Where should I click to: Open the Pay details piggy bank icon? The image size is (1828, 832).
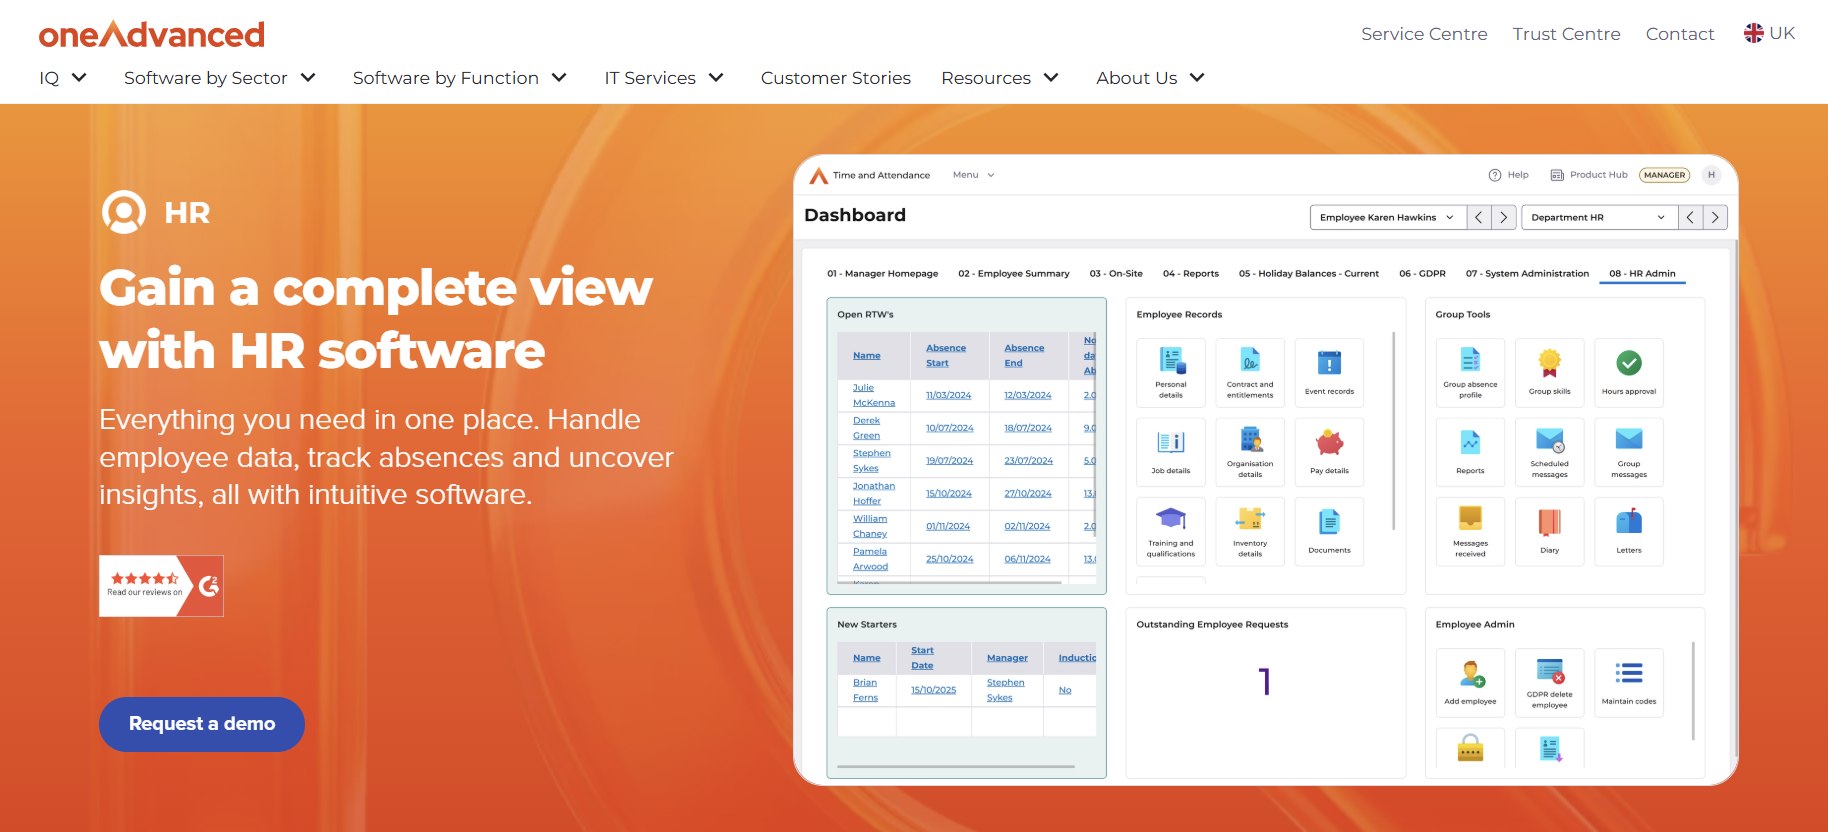[1329, 452]
